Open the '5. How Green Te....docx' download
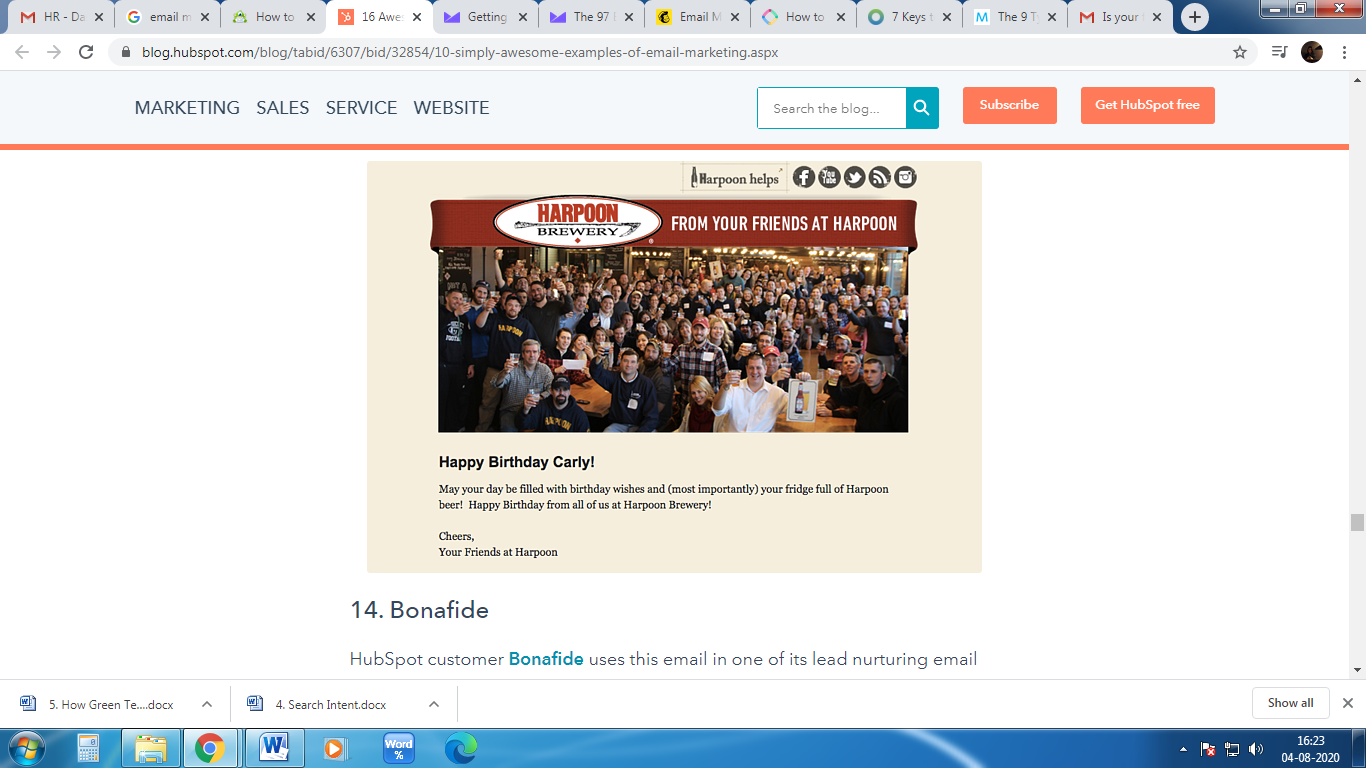The width and height of the screenshot is (1366, 768). point(110,704)
